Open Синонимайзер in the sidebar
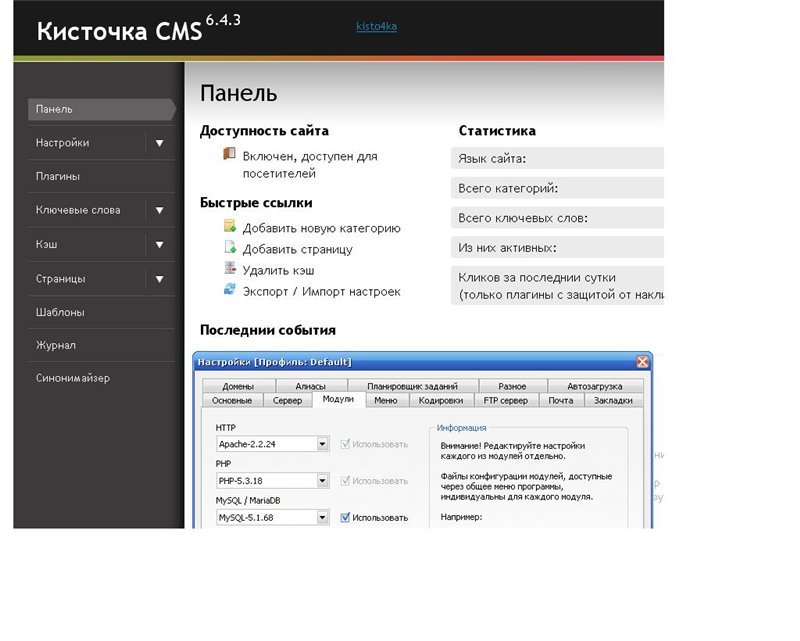Viewport: 800px width, 641px height. [x=73, y=379]
